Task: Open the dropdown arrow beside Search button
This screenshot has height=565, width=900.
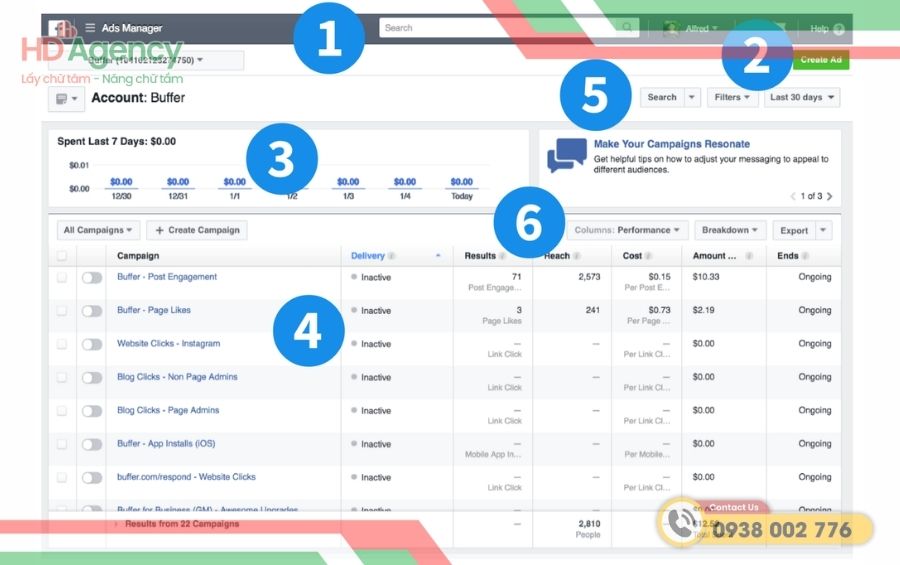Action: coord(692,98)
